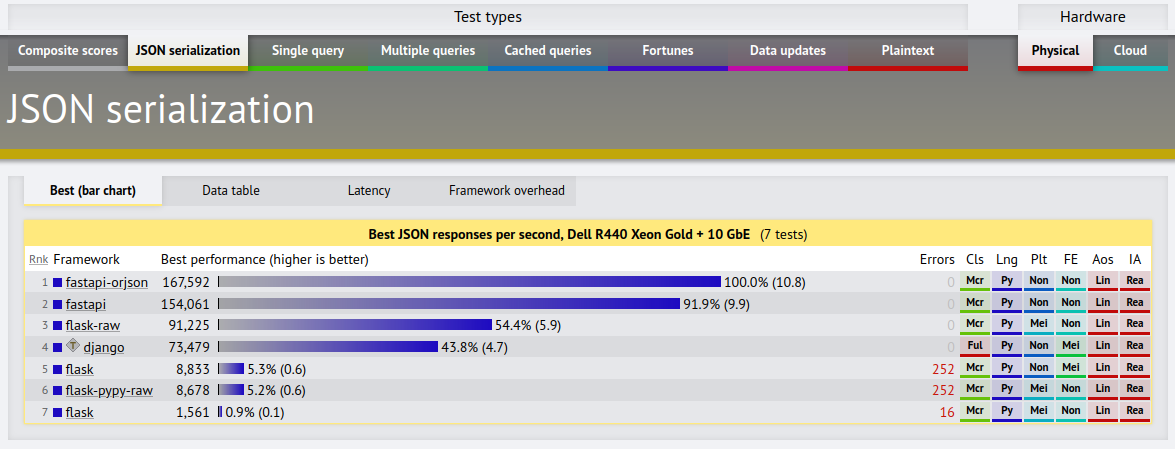Choose Cloud hardware tab
Screen dimensions: 1175x449
point(1130,51)
